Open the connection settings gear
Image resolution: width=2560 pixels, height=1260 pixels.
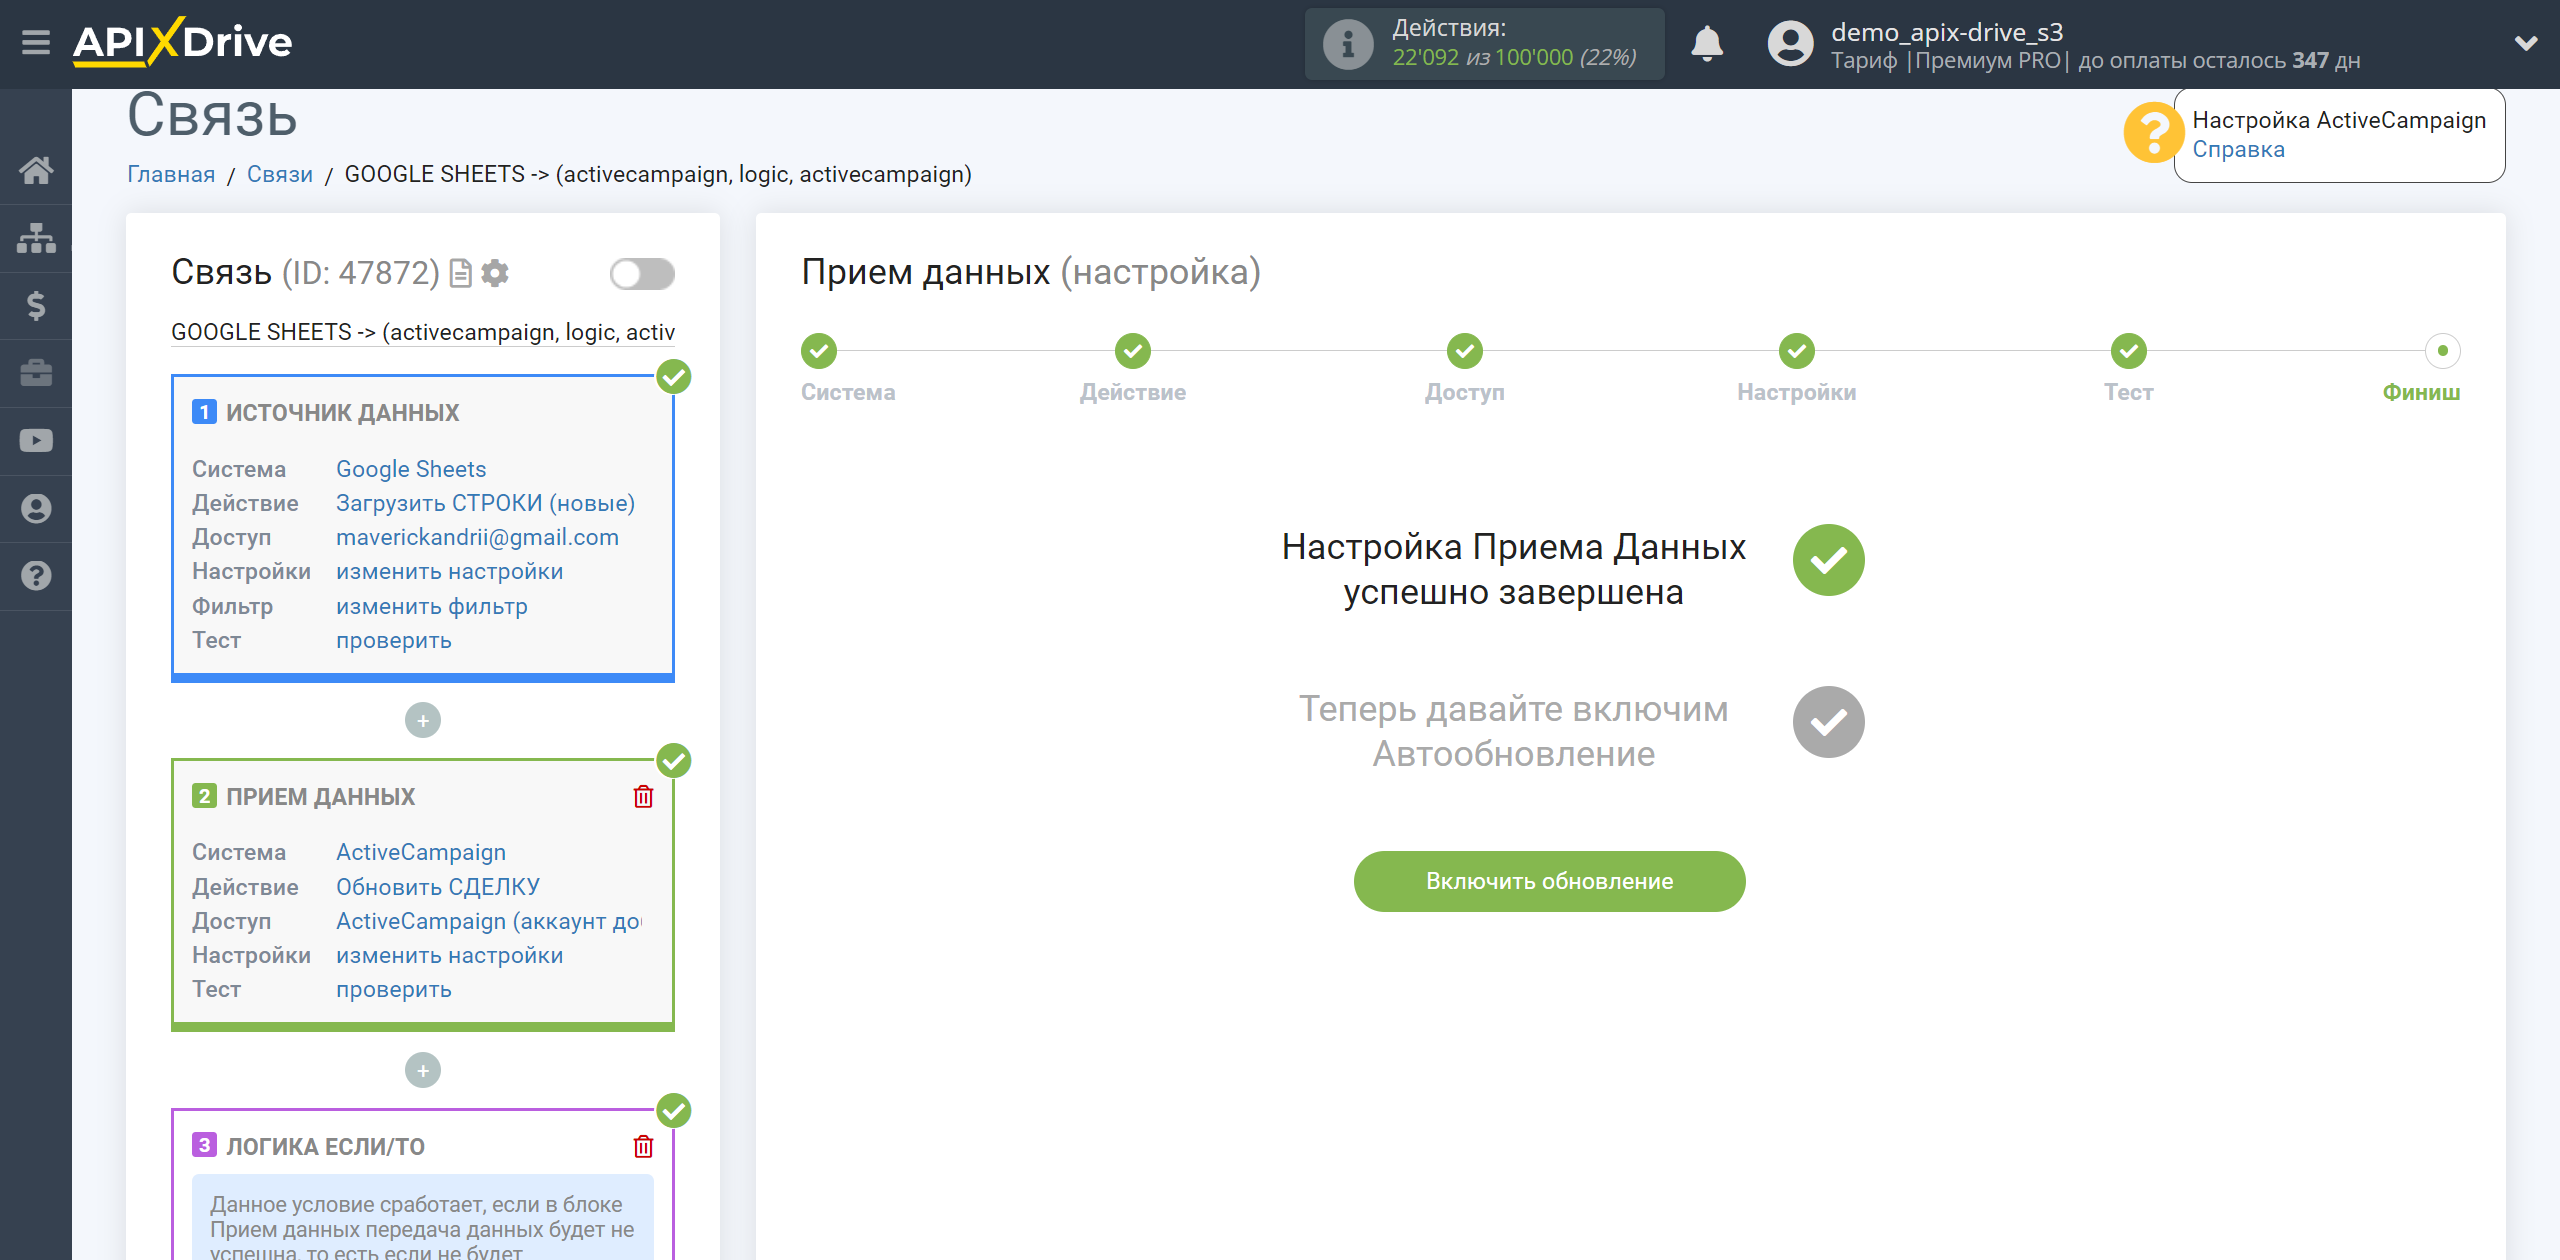(495, 273)
